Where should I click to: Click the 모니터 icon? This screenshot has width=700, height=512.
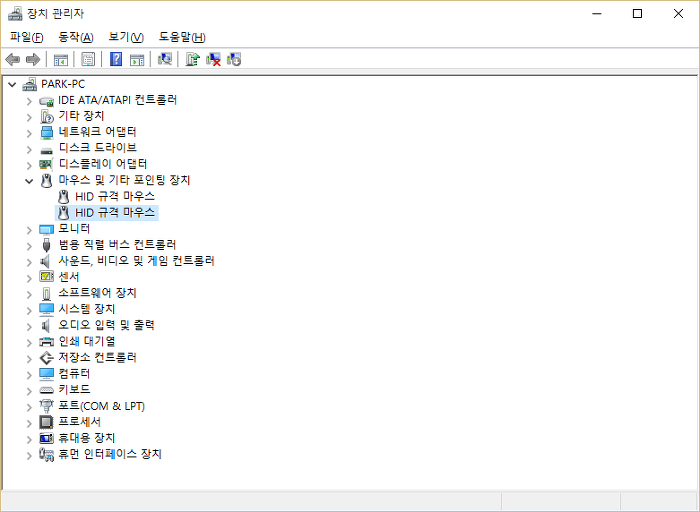pyautogui.click(x=46, y=229)
